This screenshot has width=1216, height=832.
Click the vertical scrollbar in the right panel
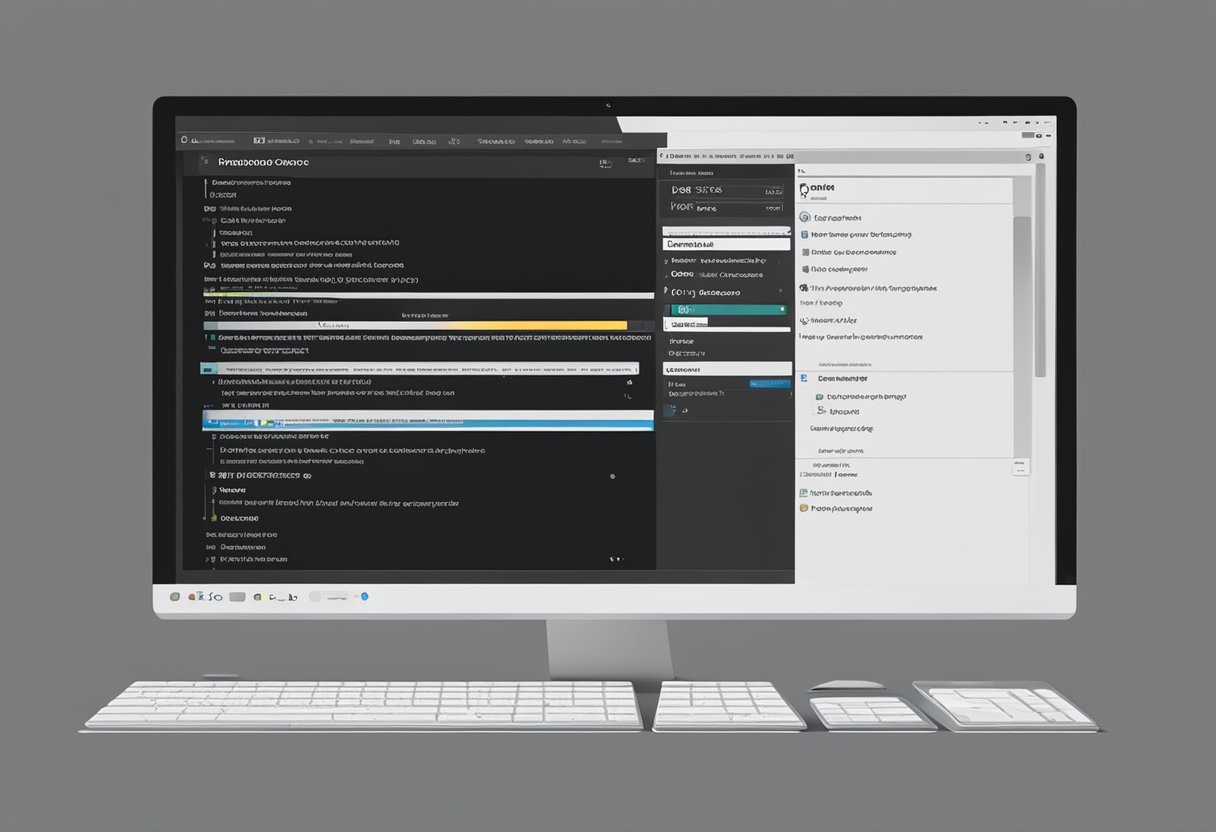coord(1021,300)
